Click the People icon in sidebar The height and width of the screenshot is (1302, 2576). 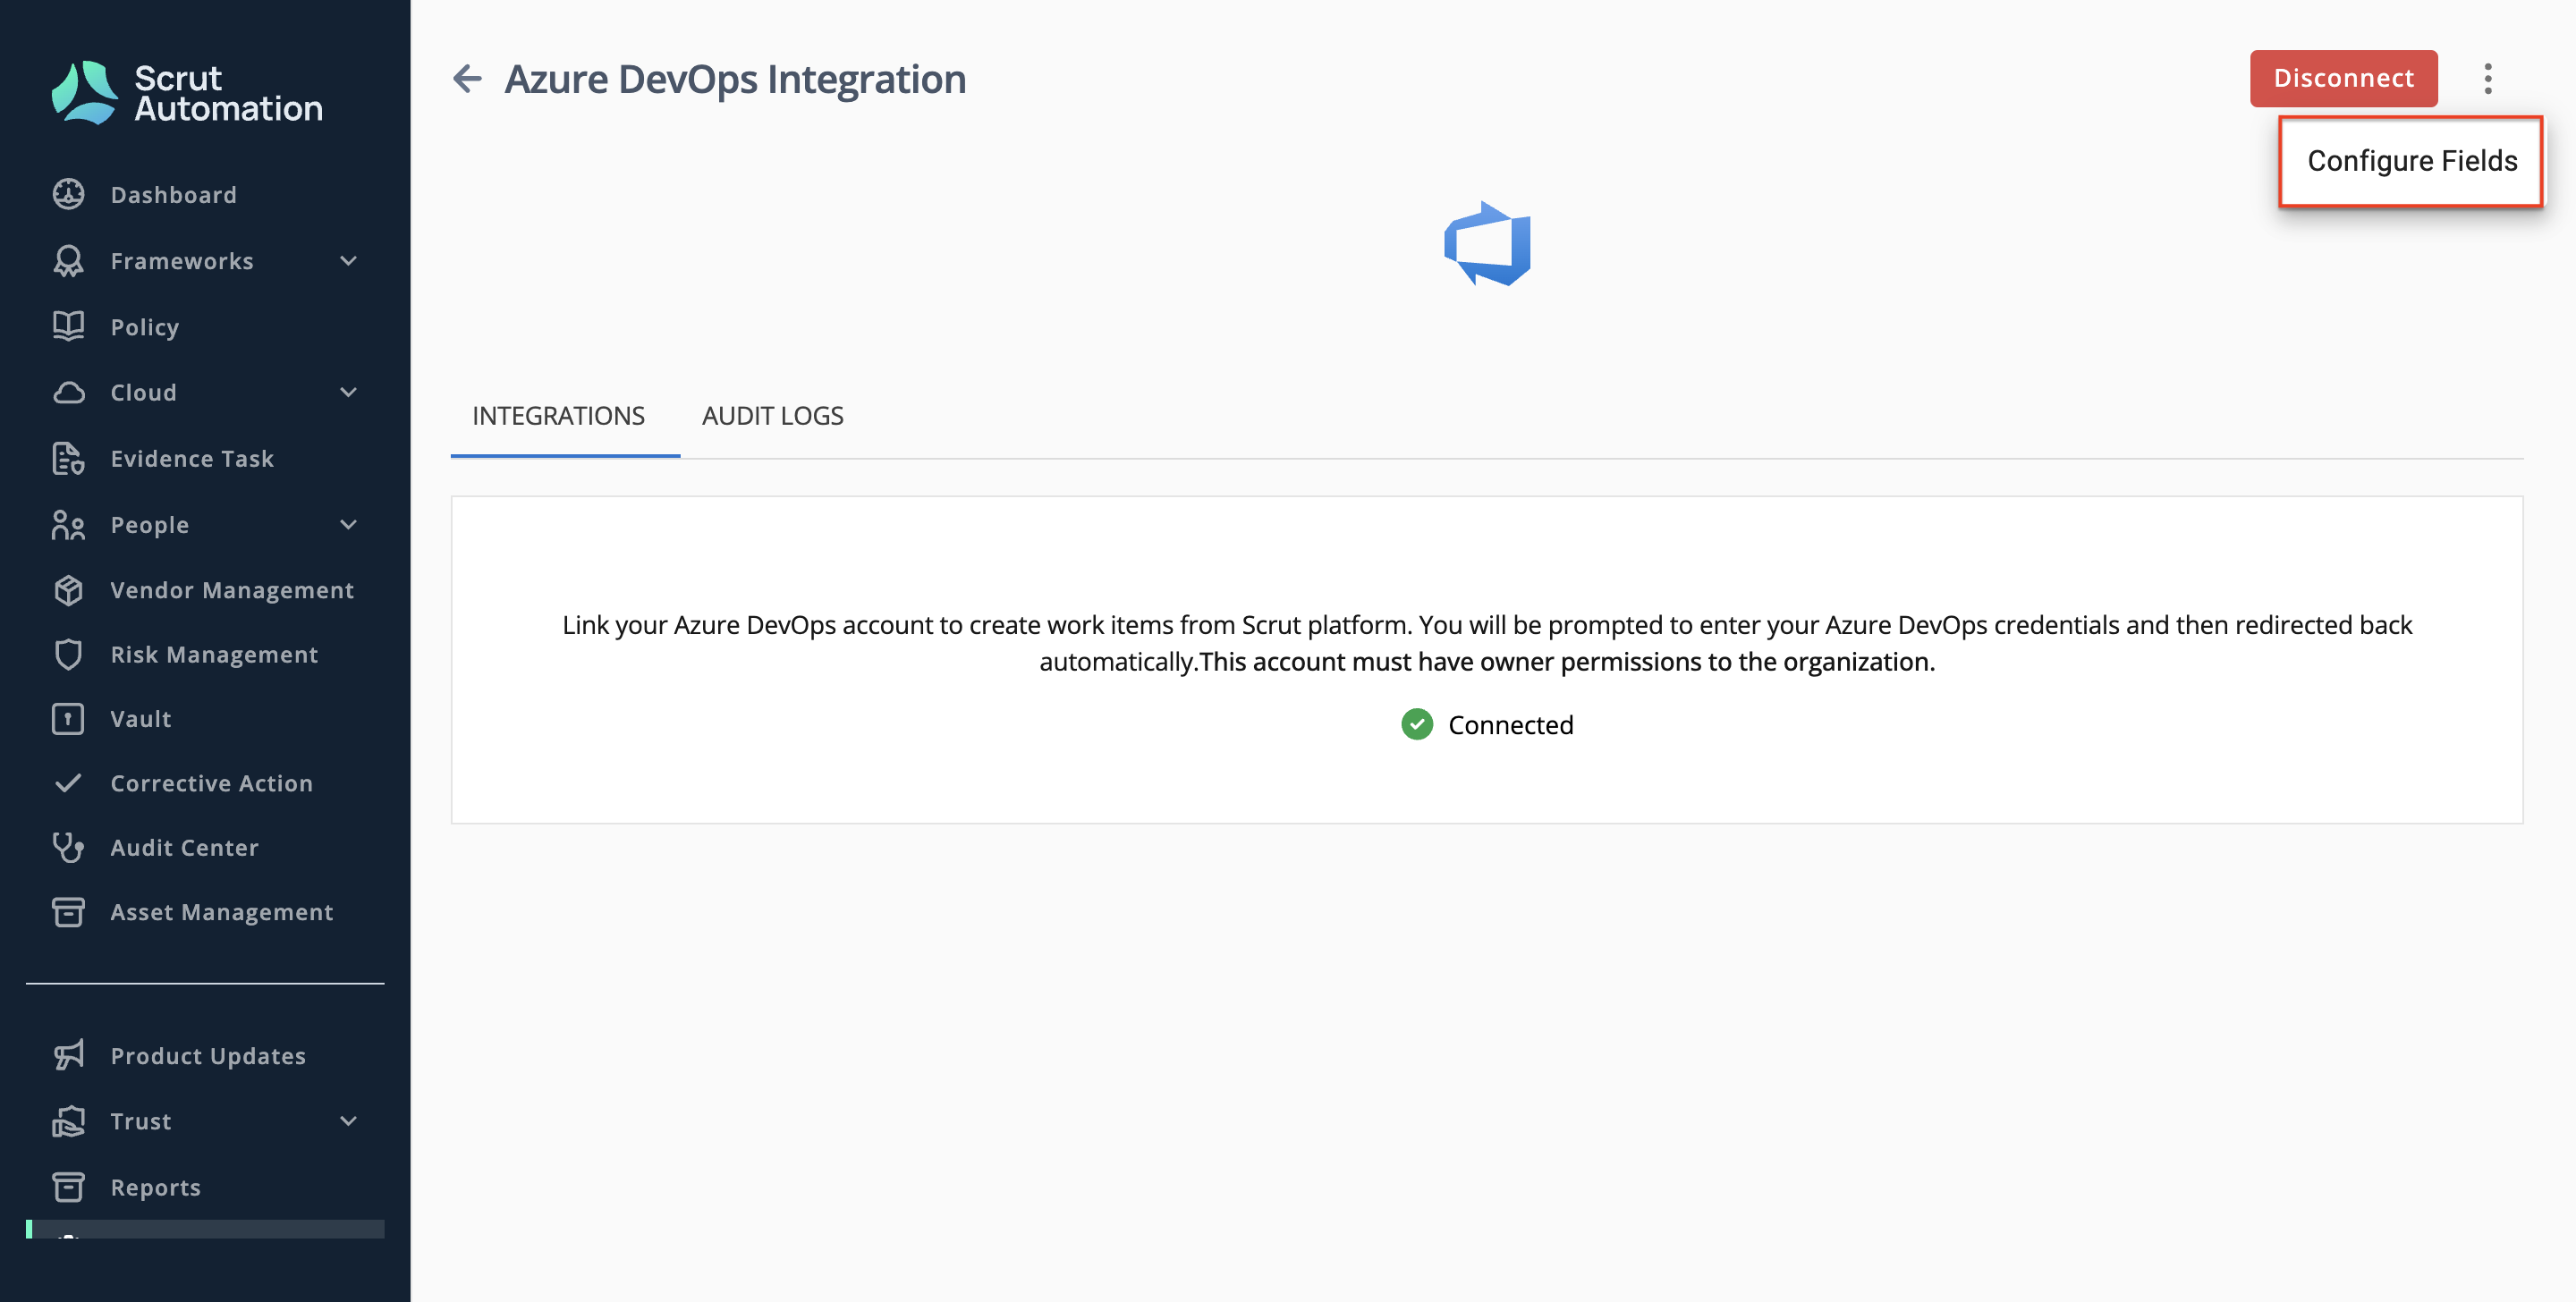pos(68,524)
